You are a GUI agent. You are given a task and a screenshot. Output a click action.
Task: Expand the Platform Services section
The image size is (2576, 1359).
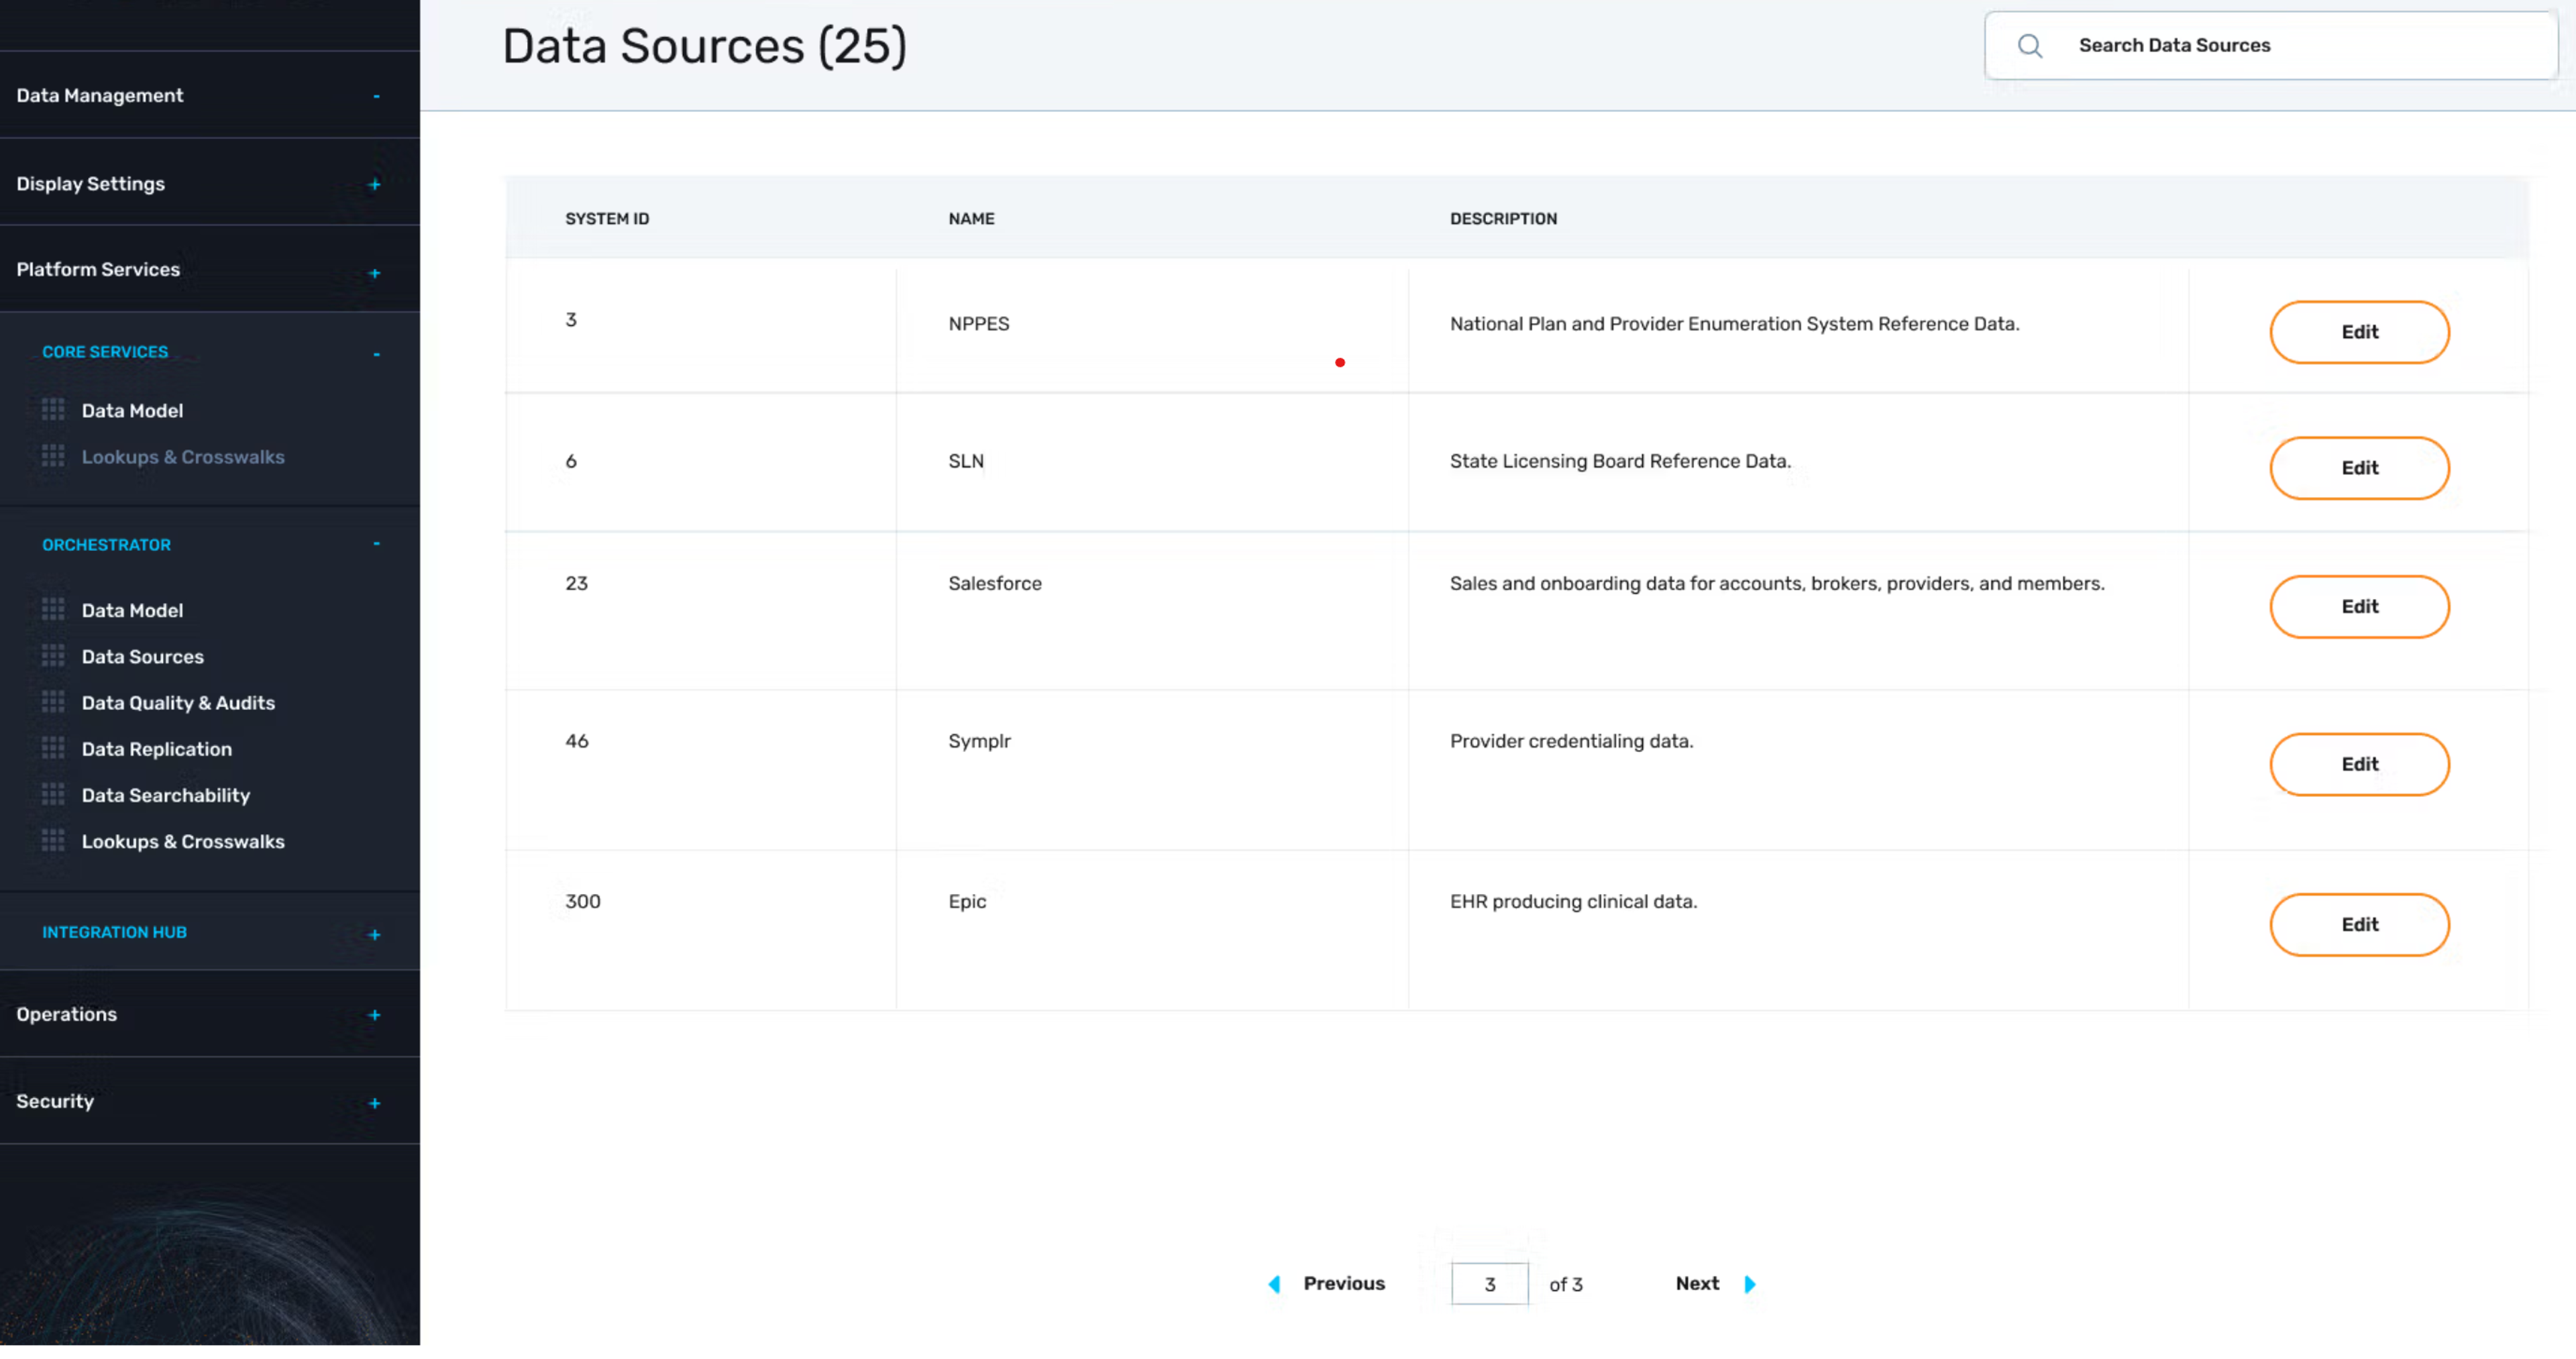(x=374, y=273)
